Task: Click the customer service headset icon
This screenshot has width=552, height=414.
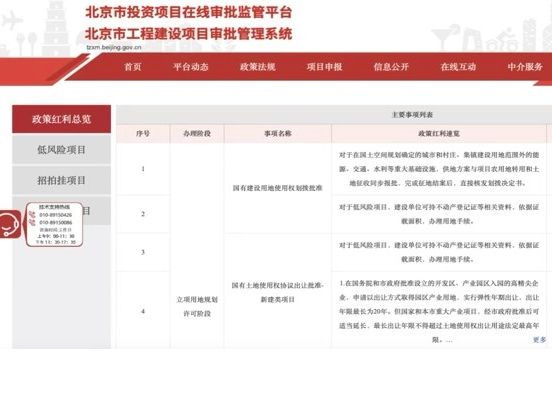Action: (x=10, y=224)
